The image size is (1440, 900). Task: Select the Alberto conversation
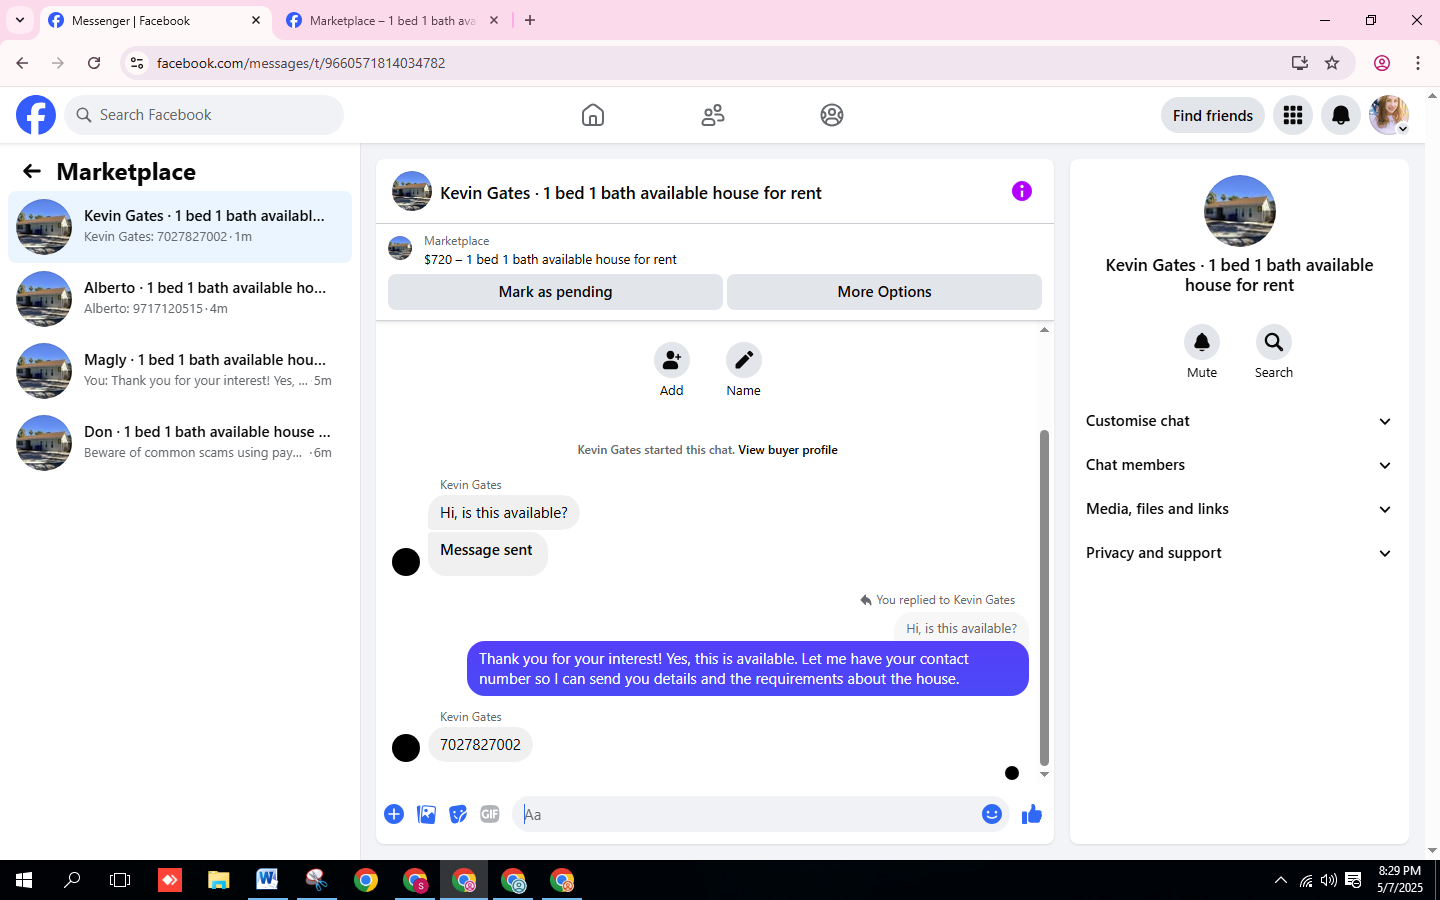180,299
